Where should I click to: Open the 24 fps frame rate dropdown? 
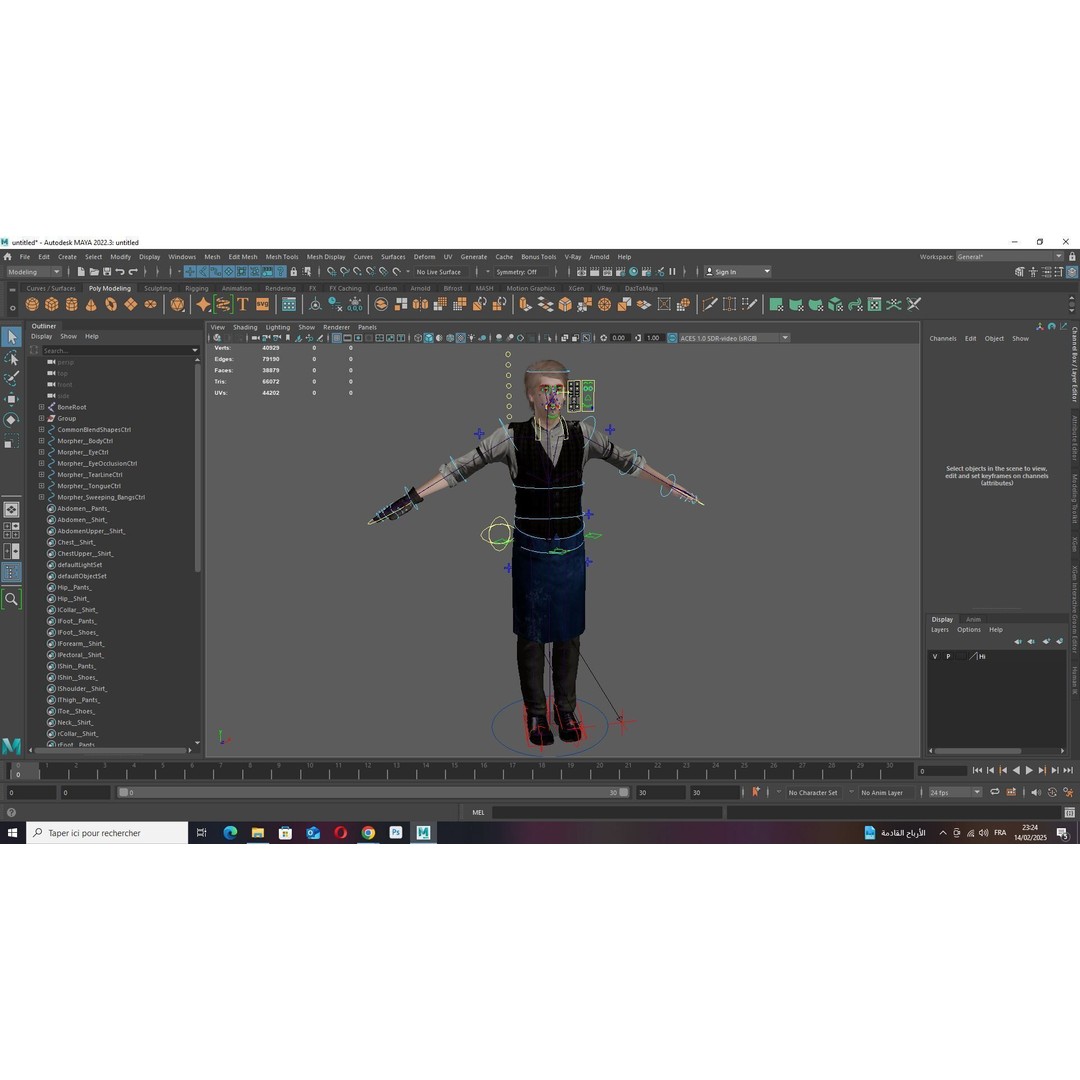click(954, 793)
